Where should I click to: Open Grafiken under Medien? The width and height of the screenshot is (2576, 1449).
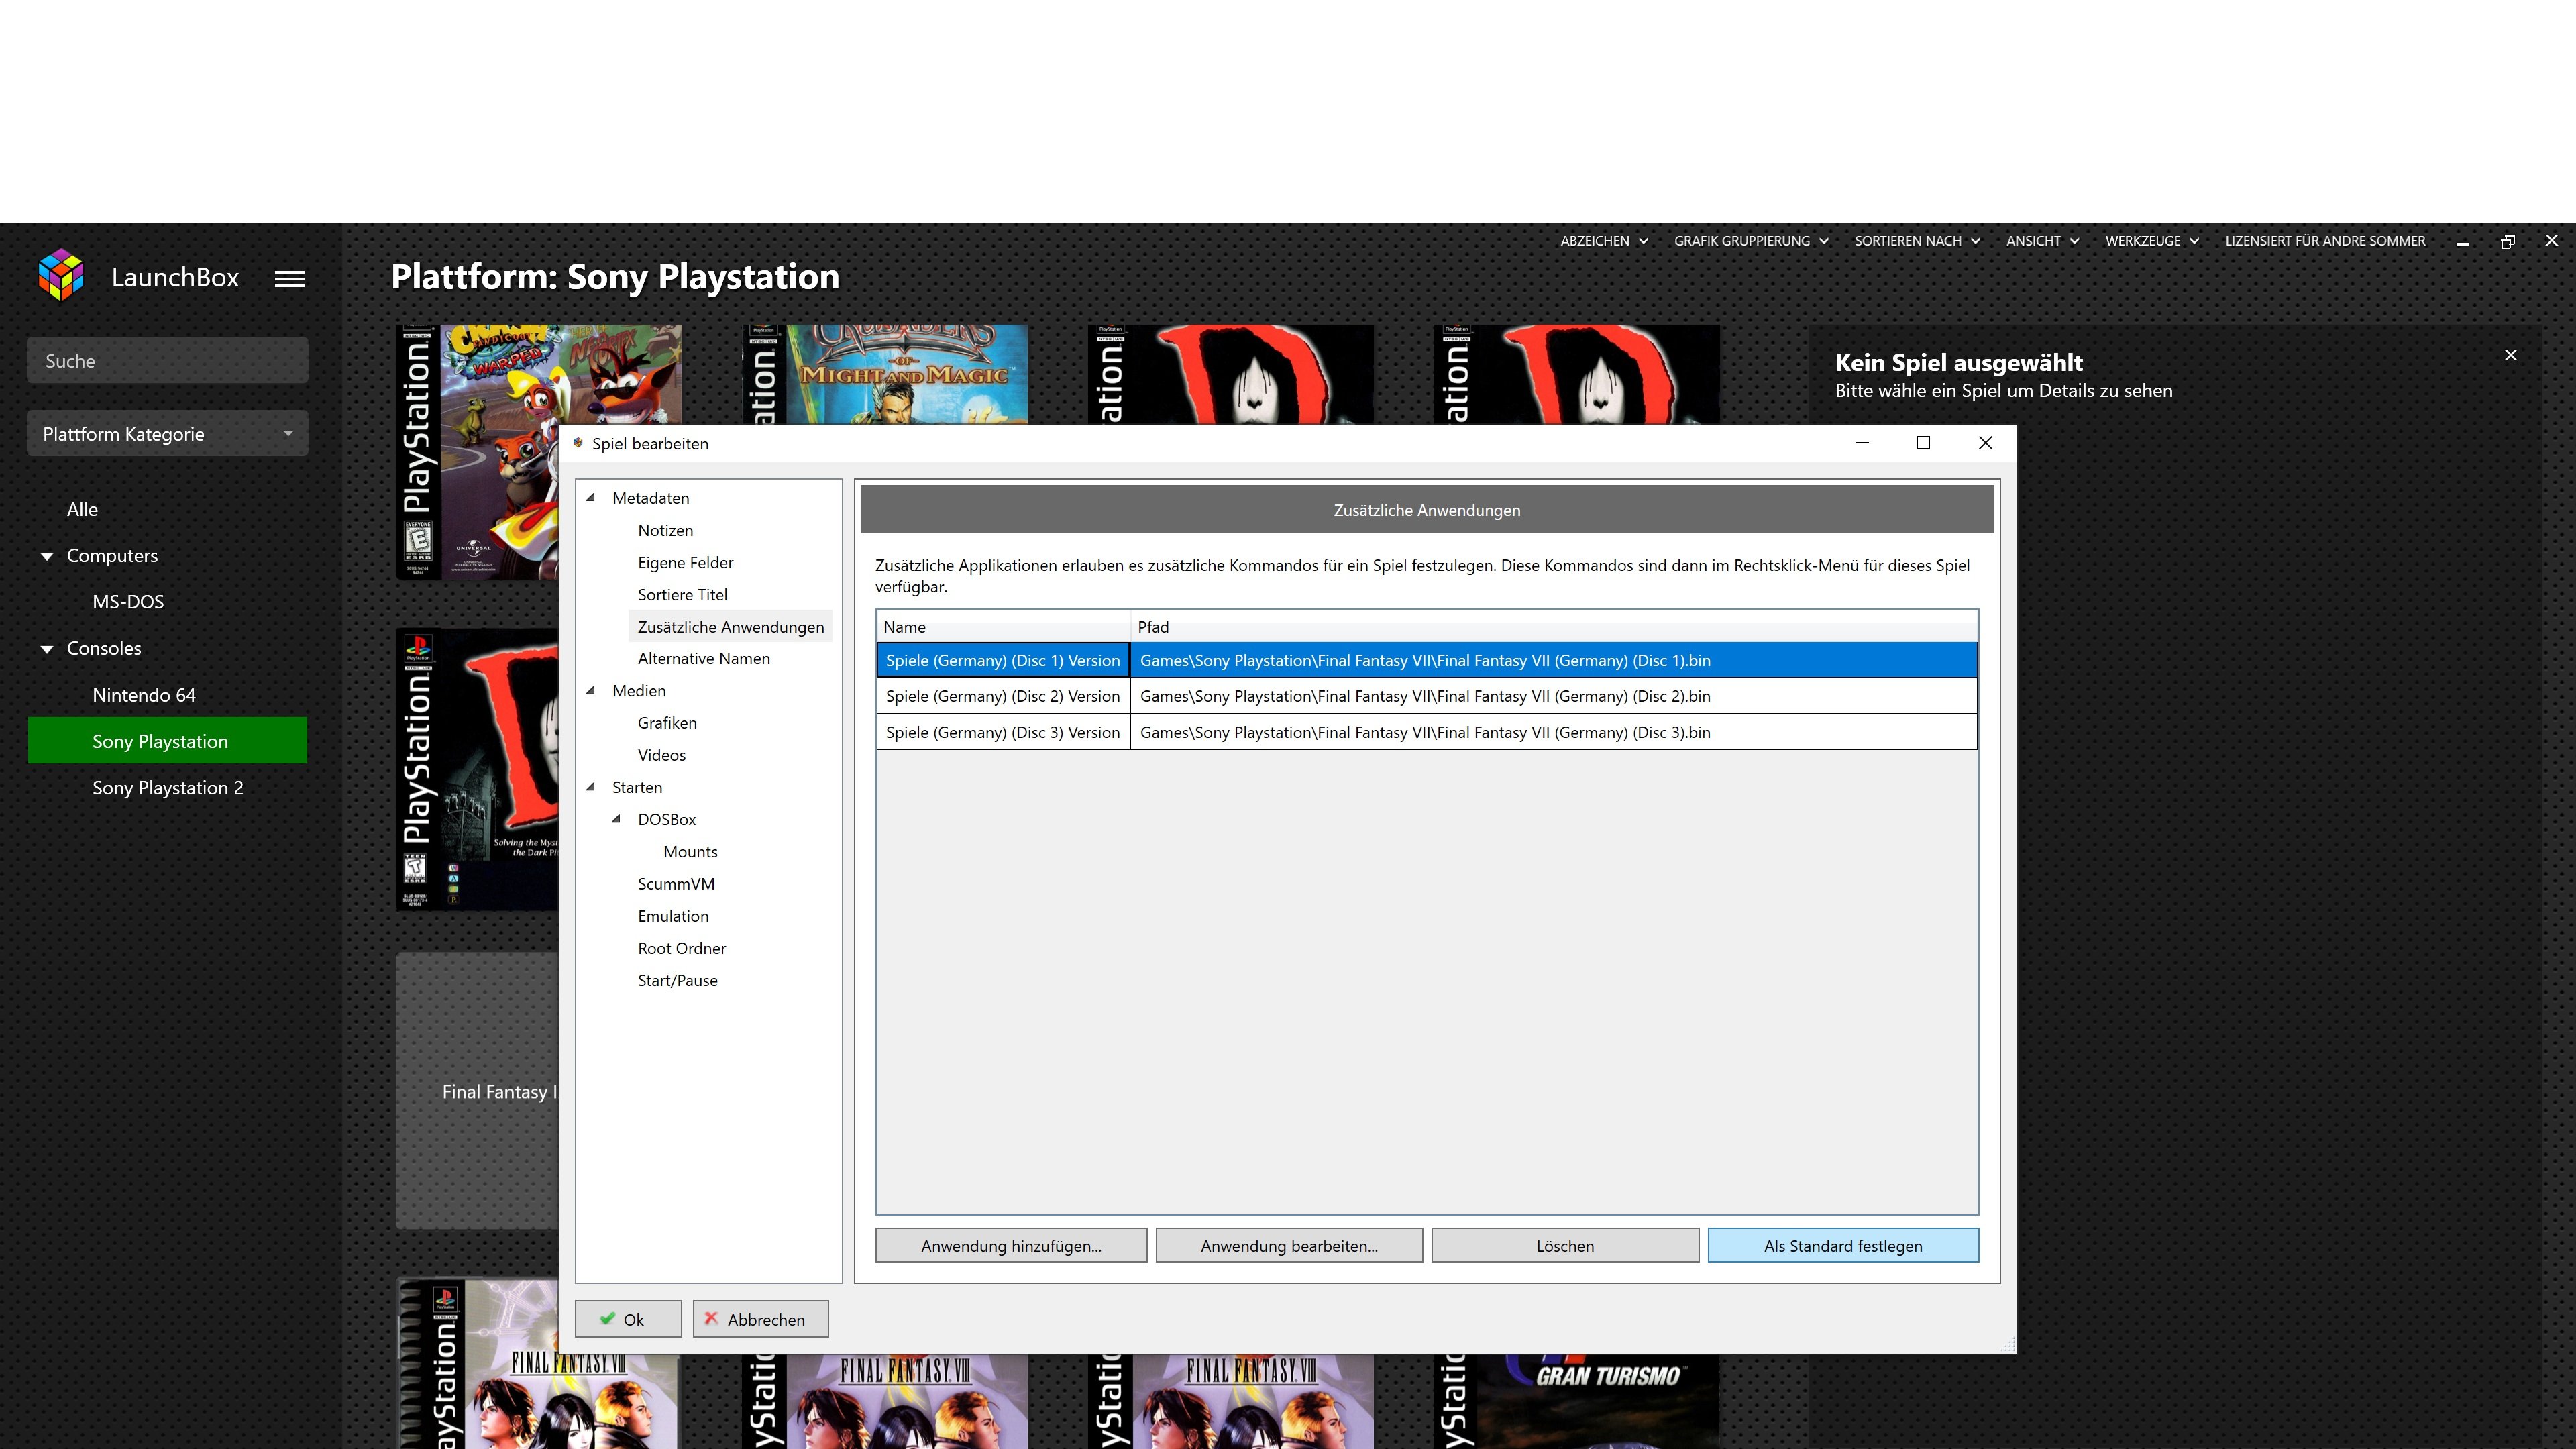click(667, 722)
